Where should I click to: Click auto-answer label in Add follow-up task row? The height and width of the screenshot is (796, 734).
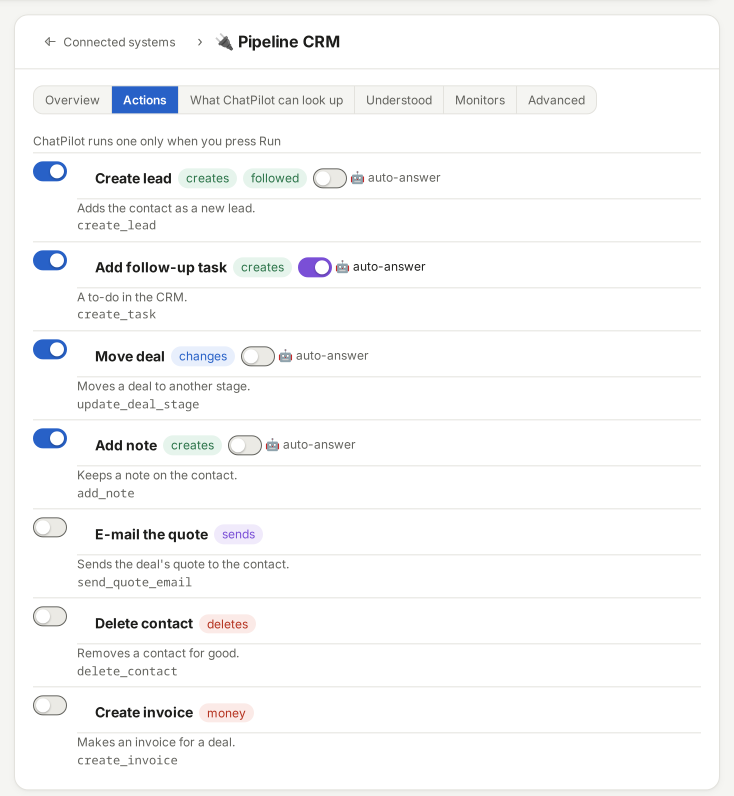click(389, 267)
